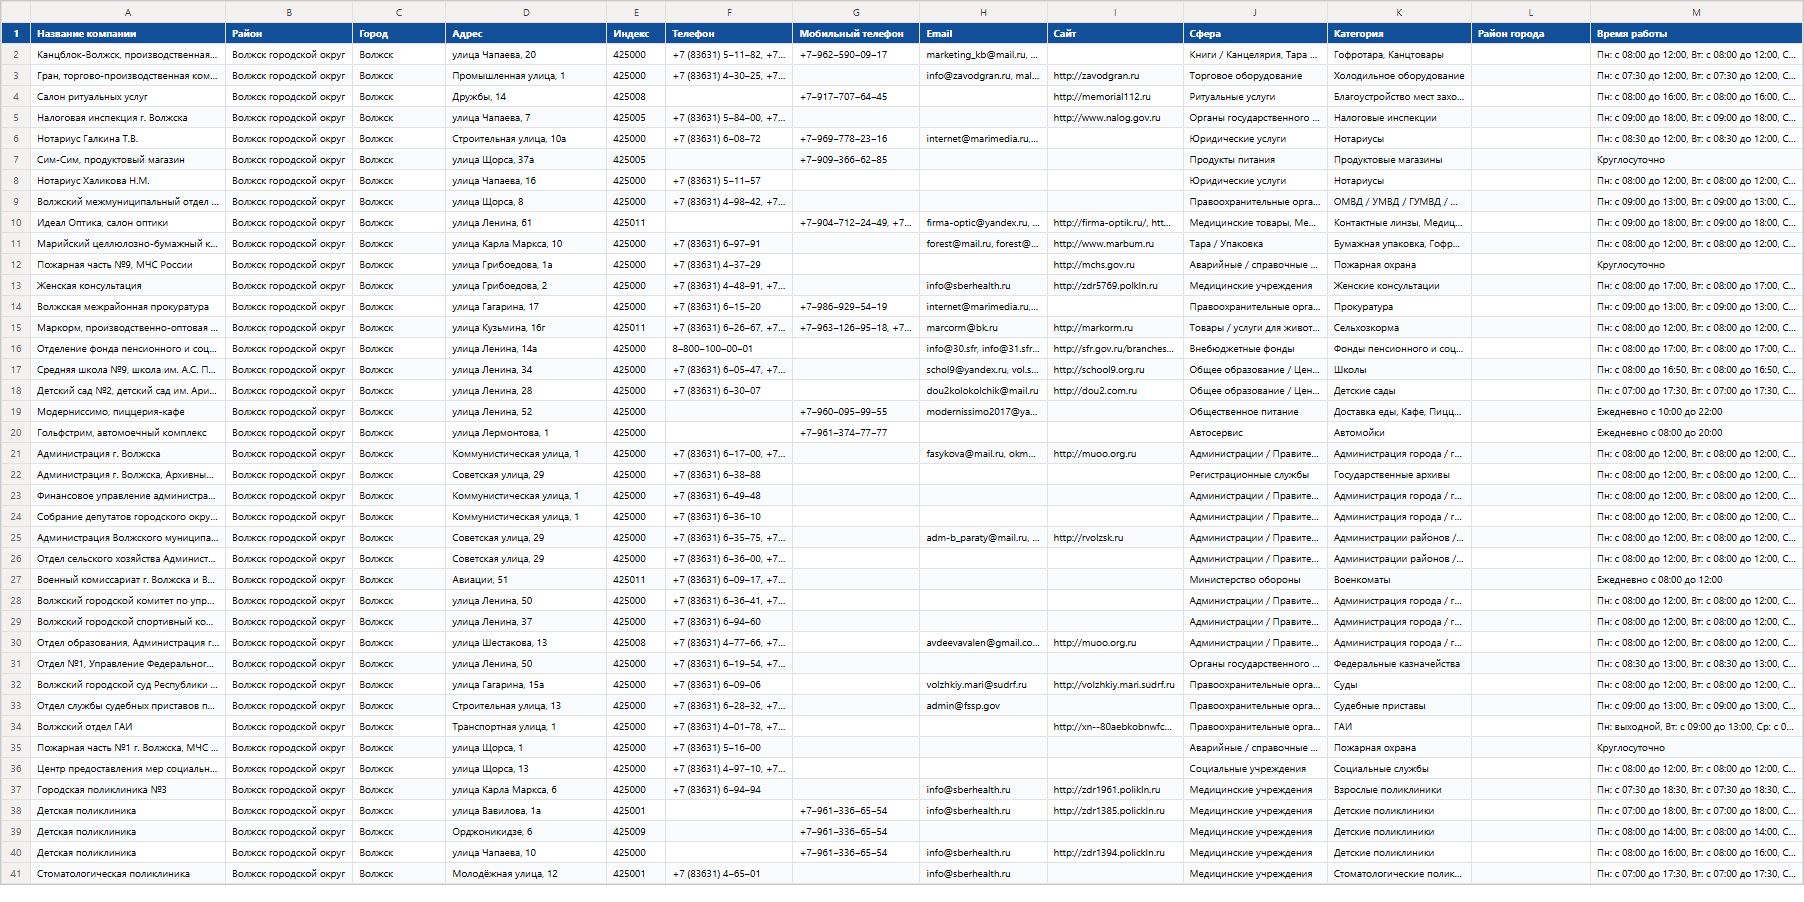1804x902 pixels.
Task: Open link 'http://markorm.ru'
Action: [1093, 327]
